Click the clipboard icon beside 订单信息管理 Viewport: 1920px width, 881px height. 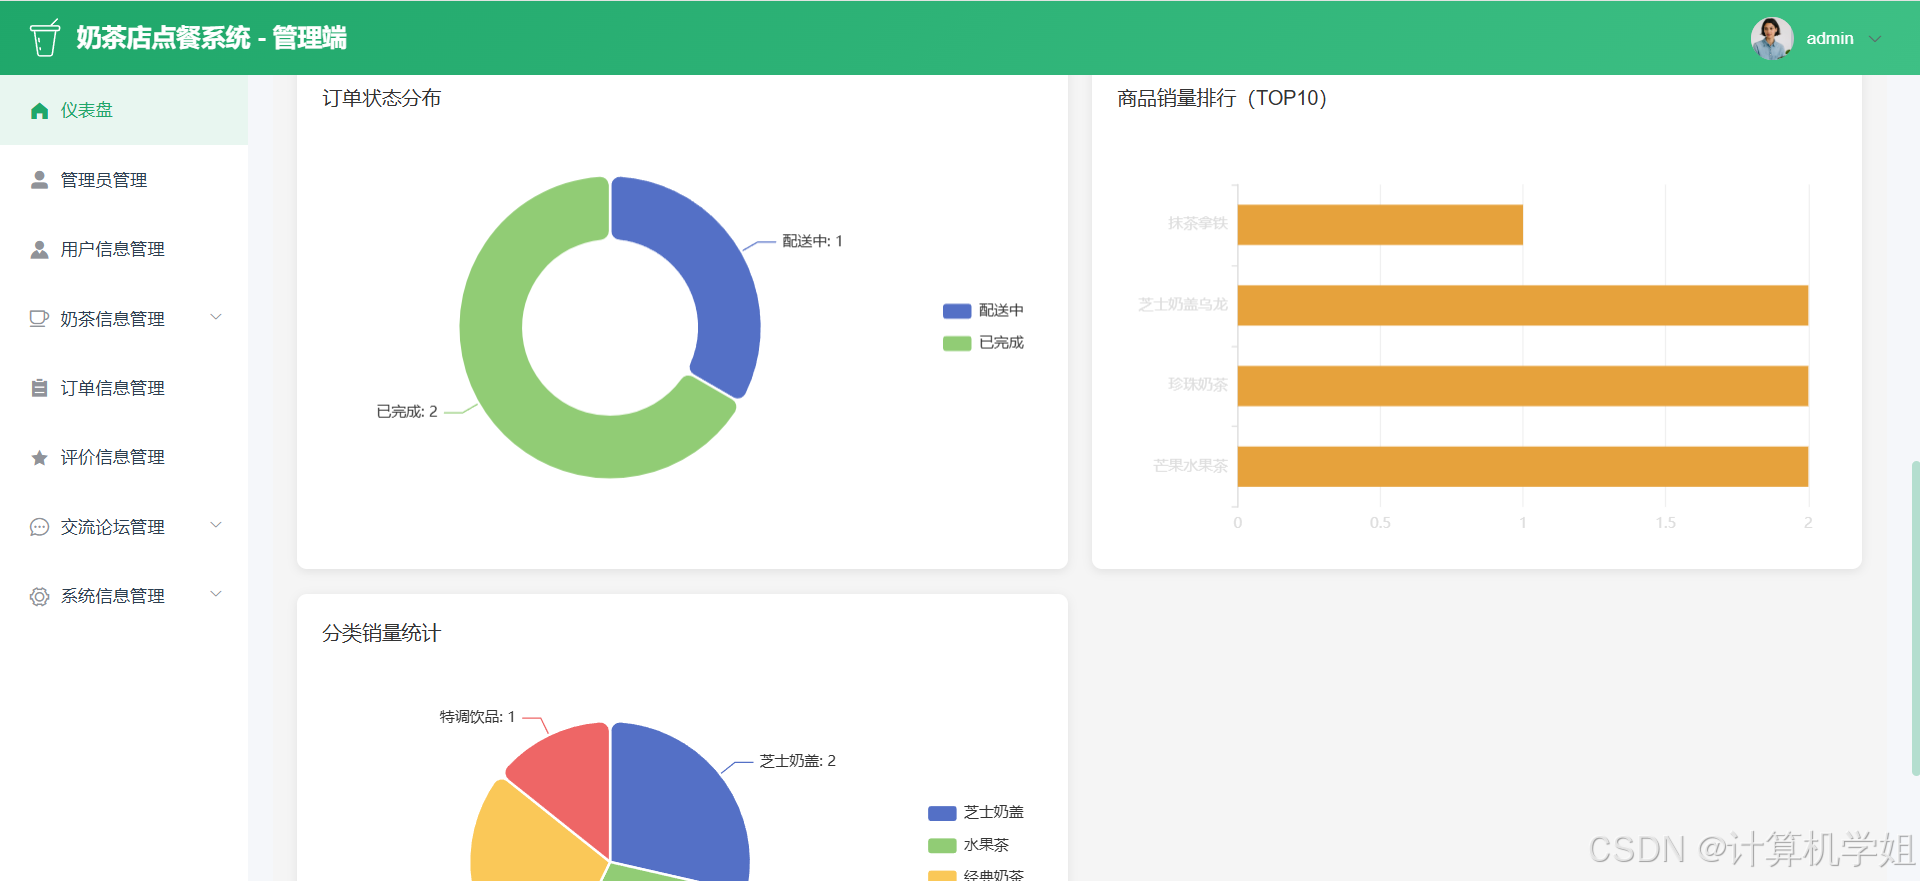pyautogui.click(x=40, y=388)
